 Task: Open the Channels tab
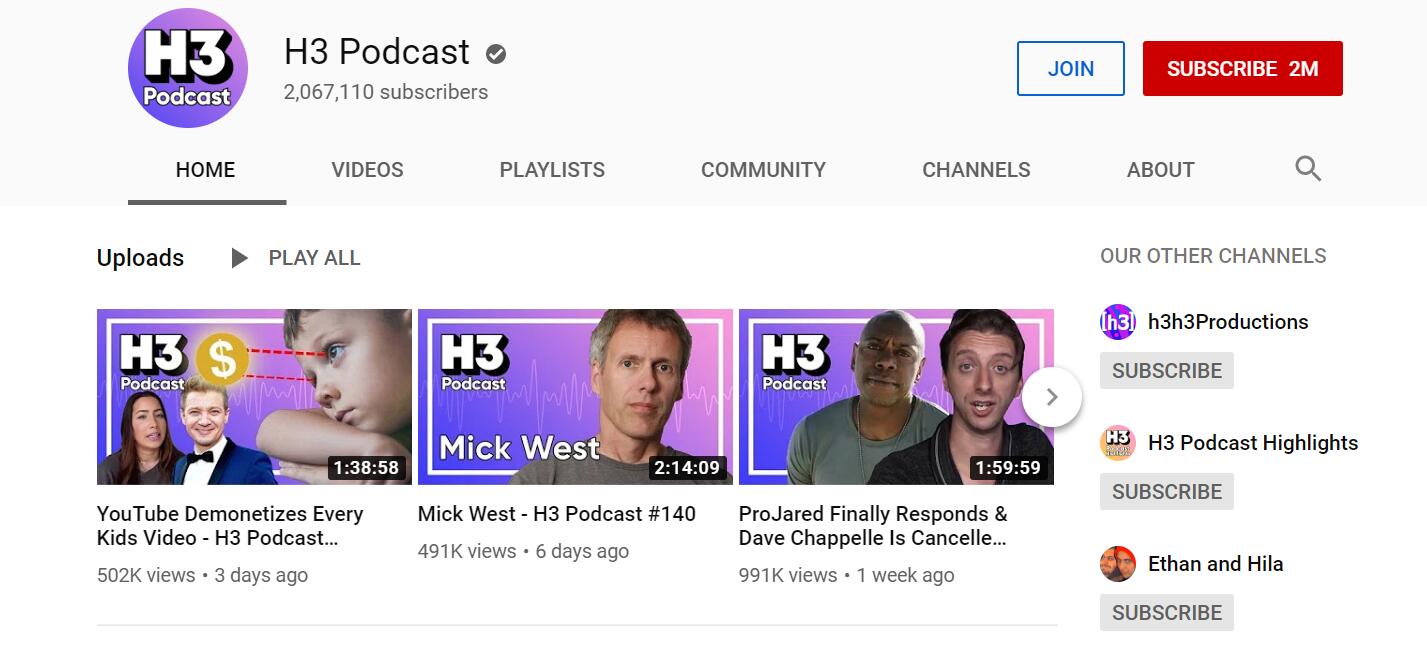(x=976, y=170)
